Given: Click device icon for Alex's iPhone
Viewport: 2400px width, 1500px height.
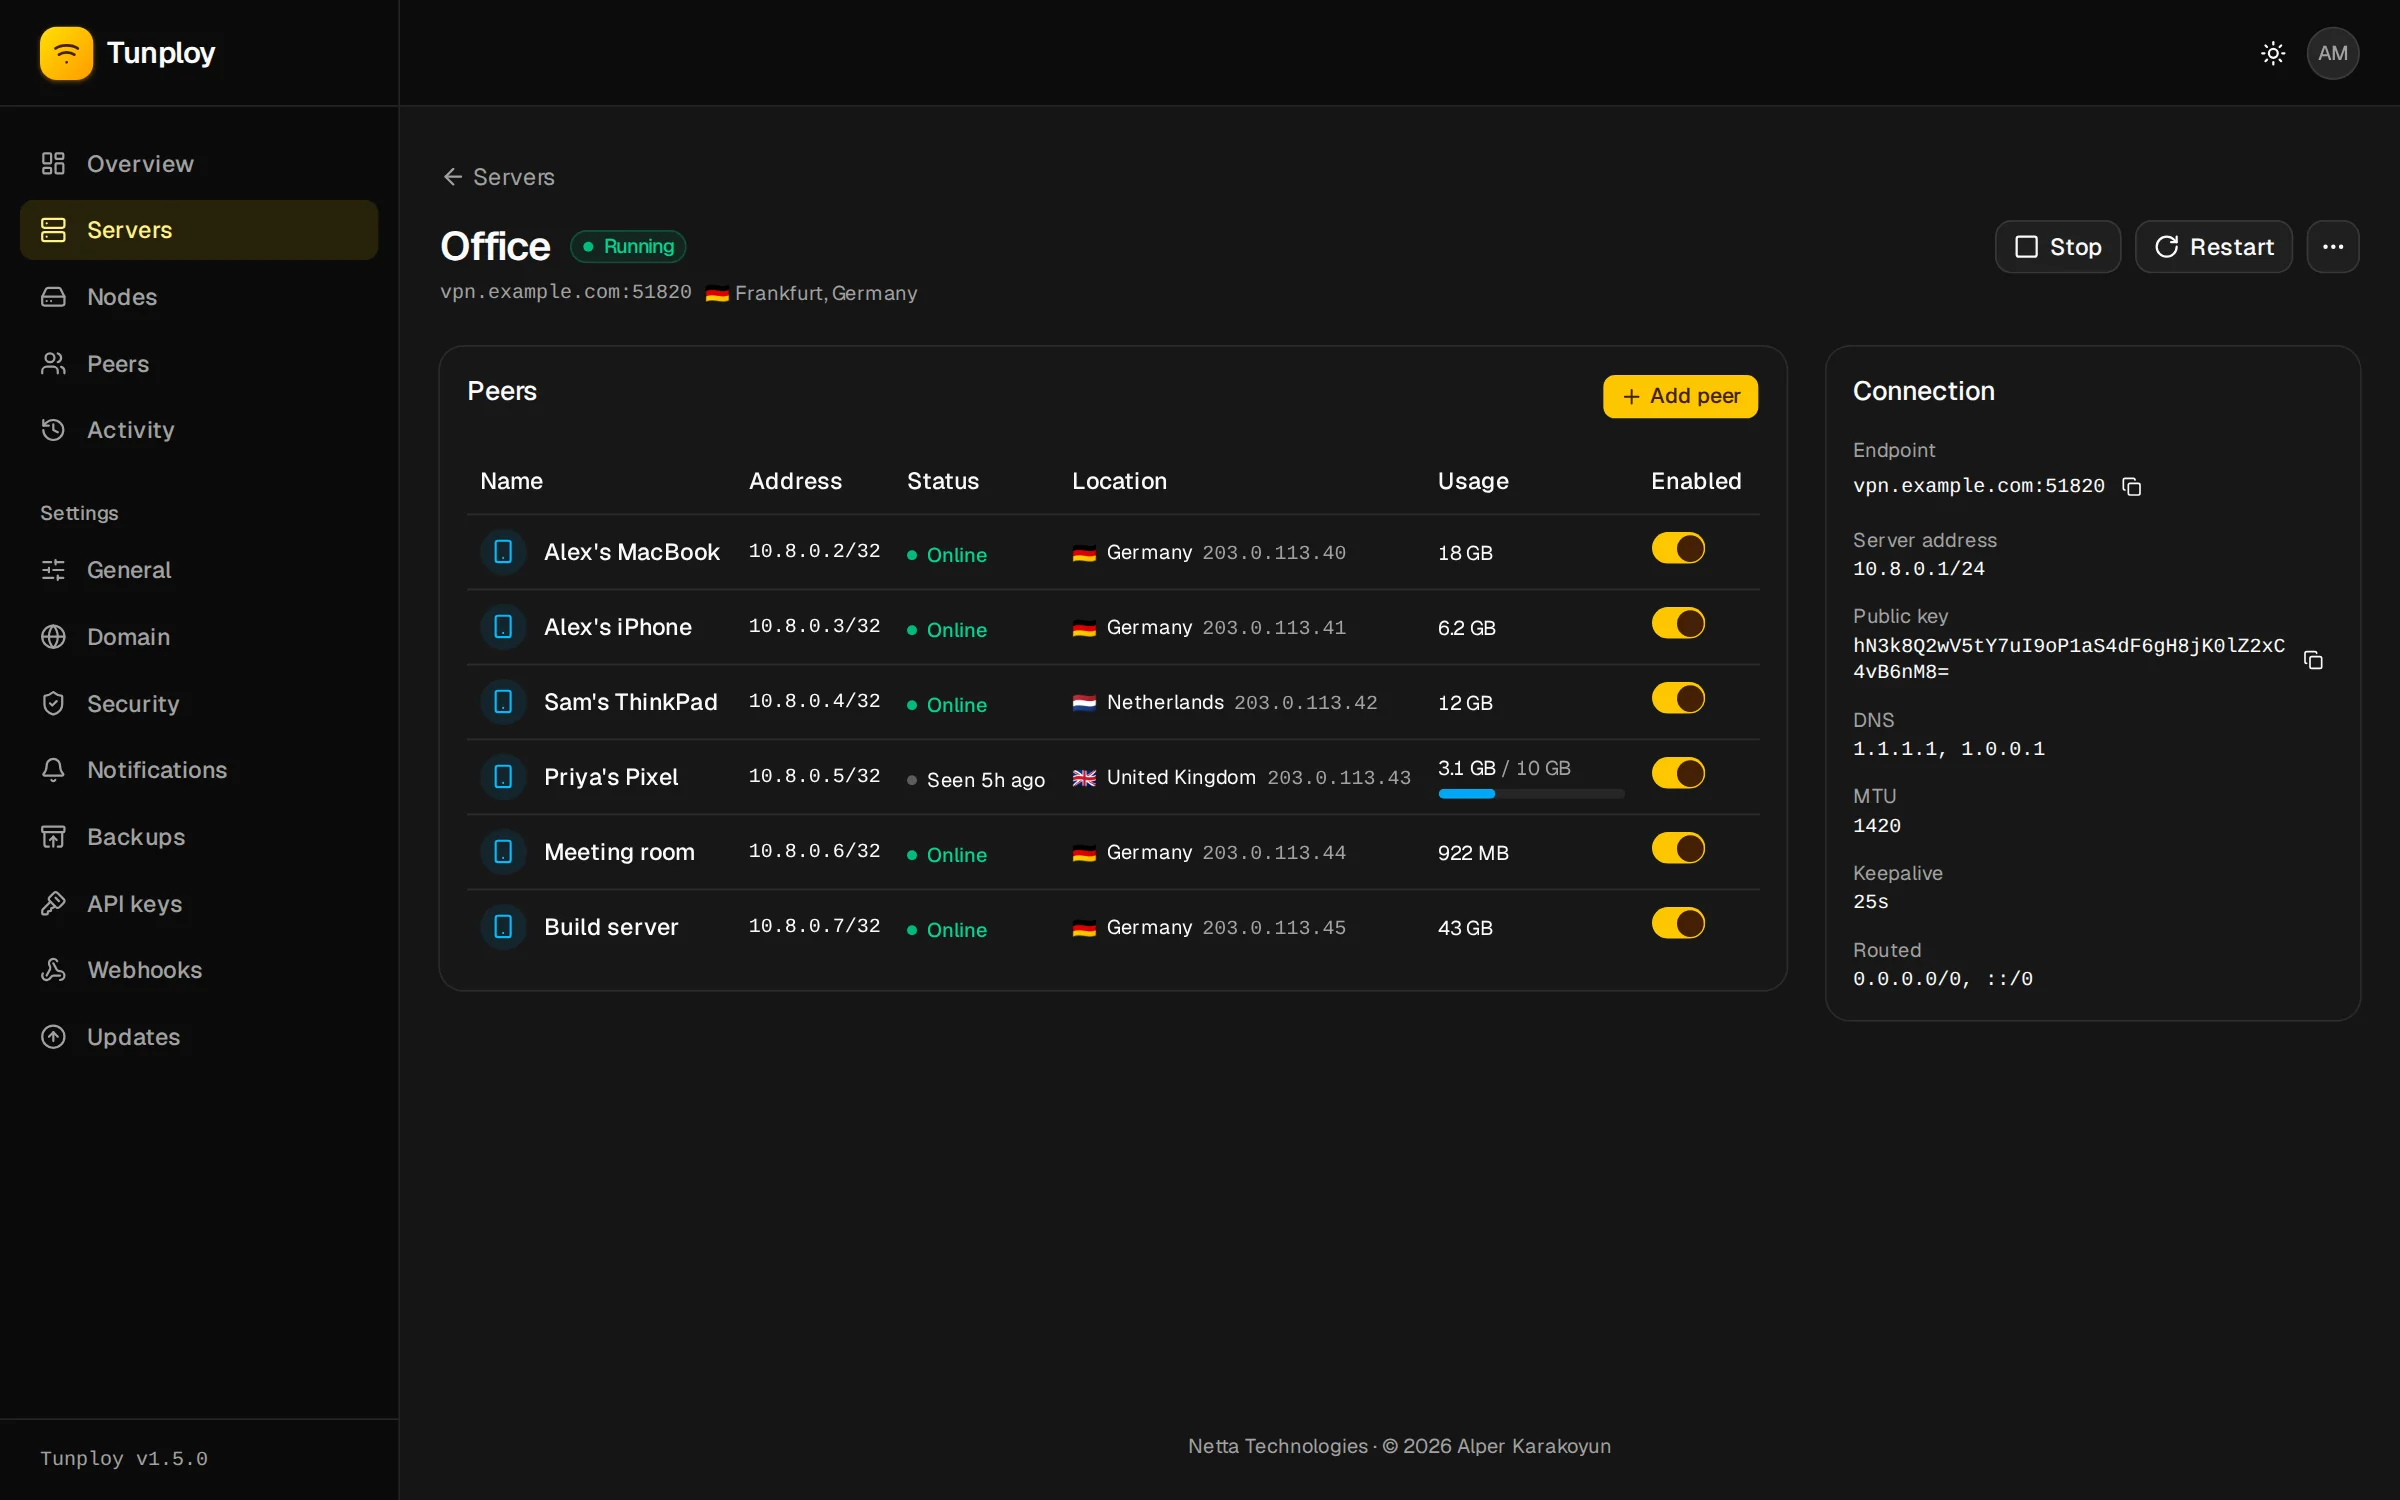Looking at the screenshot, I should tap(503, 627).
